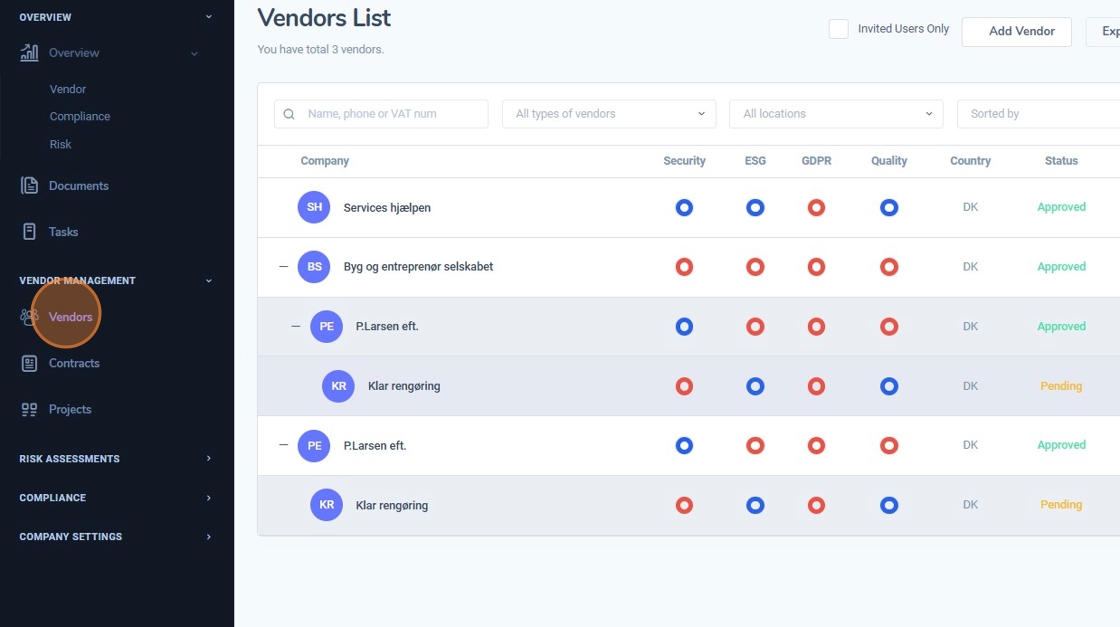The image size is (1120, 627).
Task: Open the Overview section icon in sidebar
Action: pos(28,52)
